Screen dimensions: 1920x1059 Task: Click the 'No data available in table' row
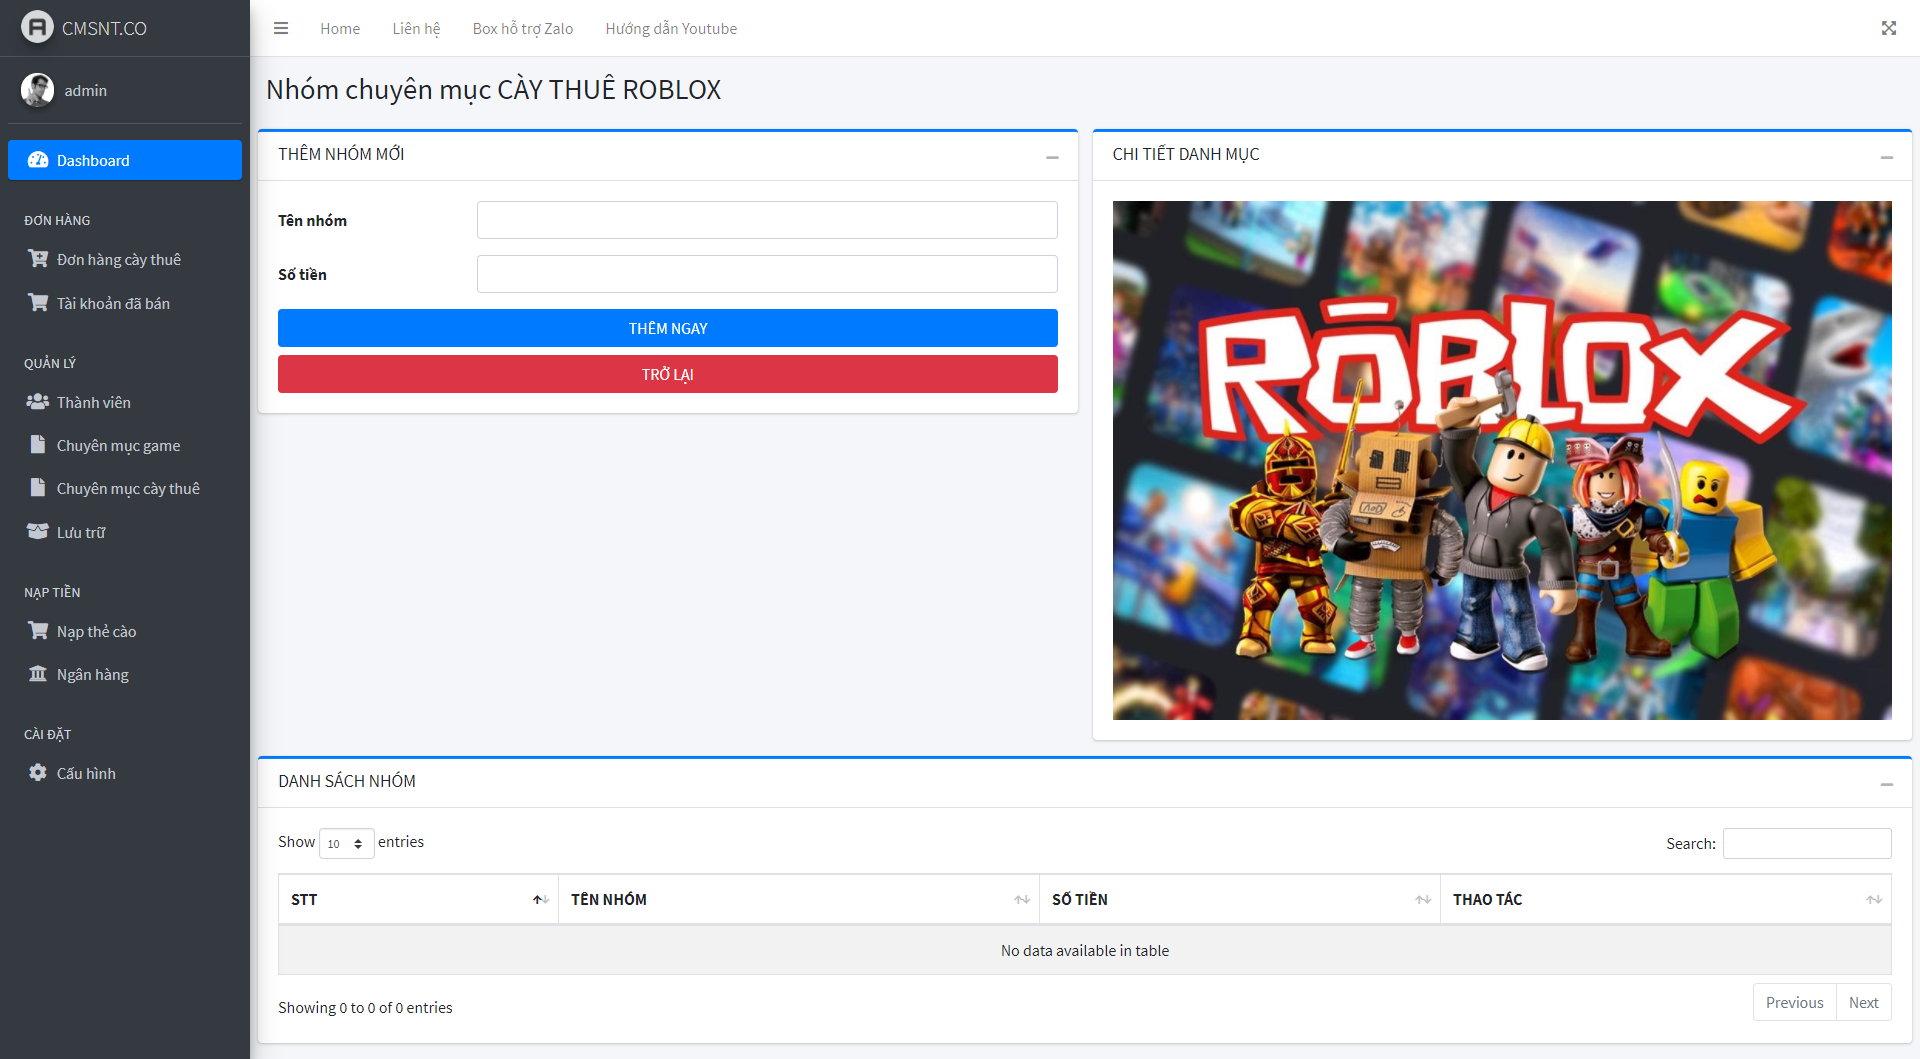[1085, 950]
